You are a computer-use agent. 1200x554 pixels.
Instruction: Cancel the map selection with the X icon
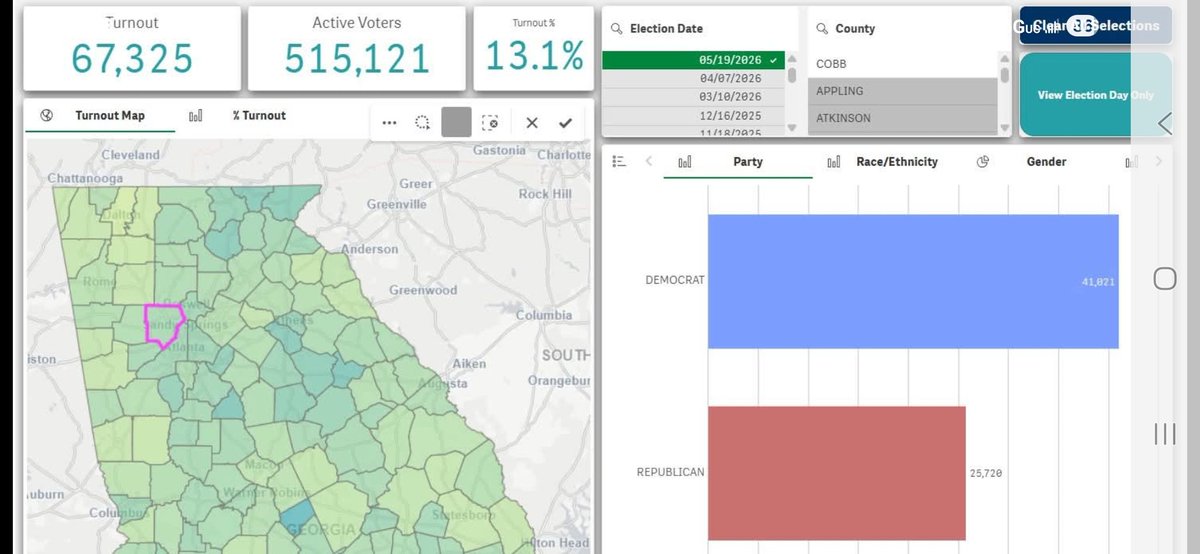532,123
